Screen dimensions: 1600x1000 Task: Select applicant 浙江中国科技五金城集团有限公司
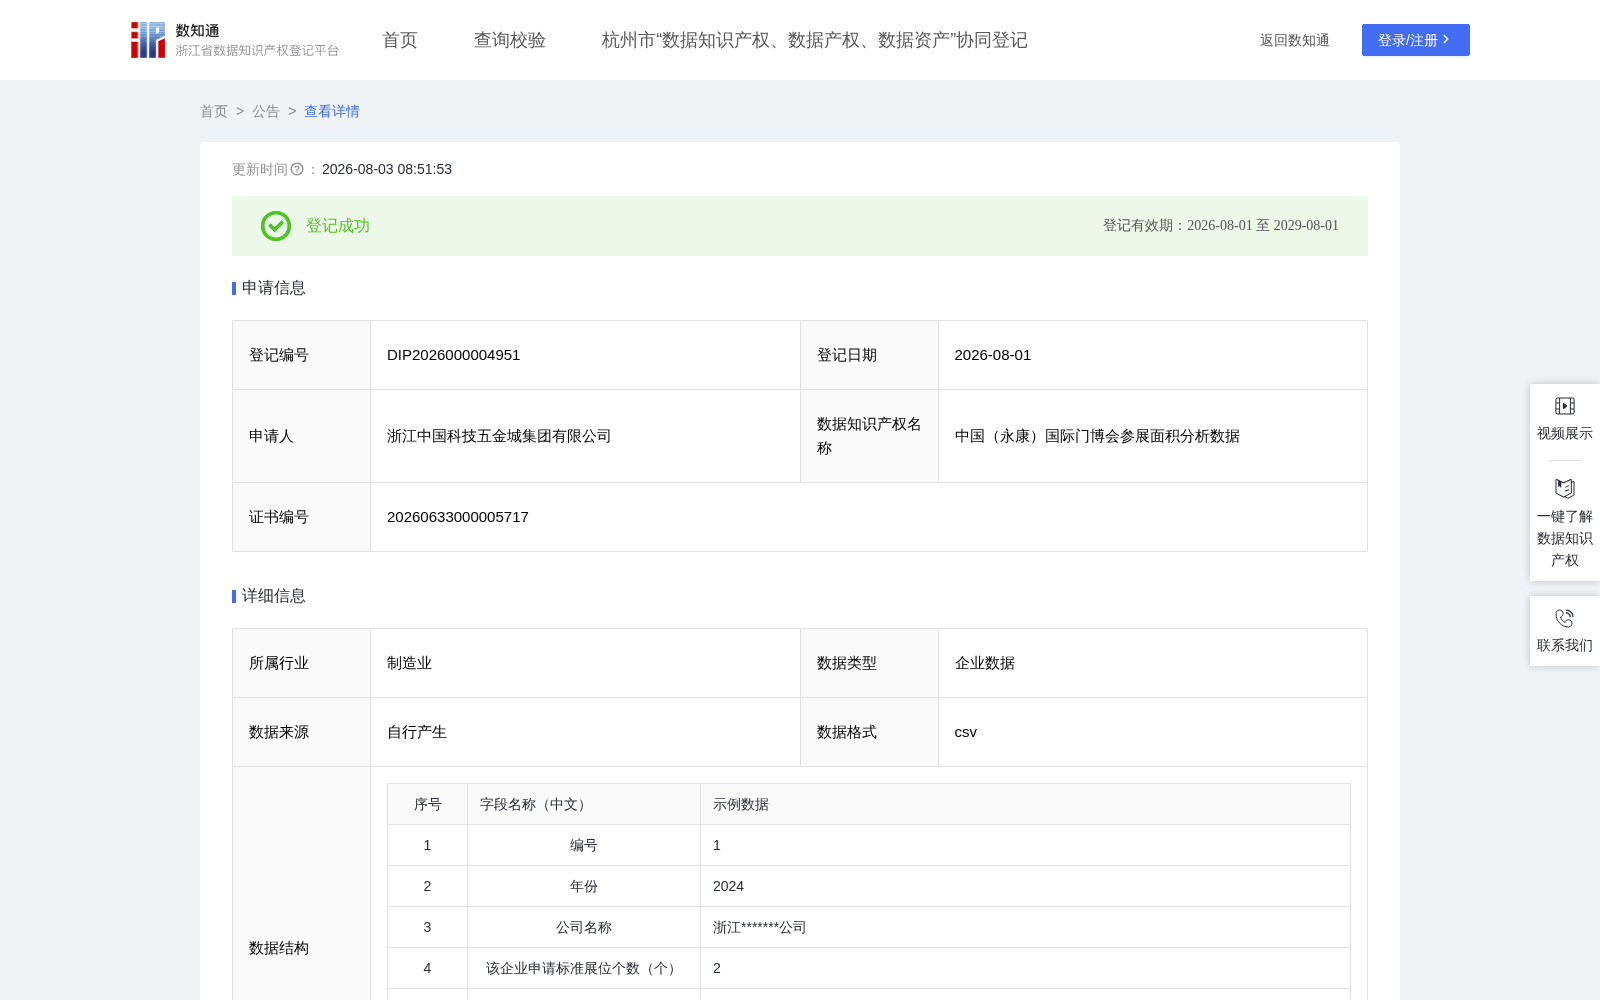(x=499, y=436)
